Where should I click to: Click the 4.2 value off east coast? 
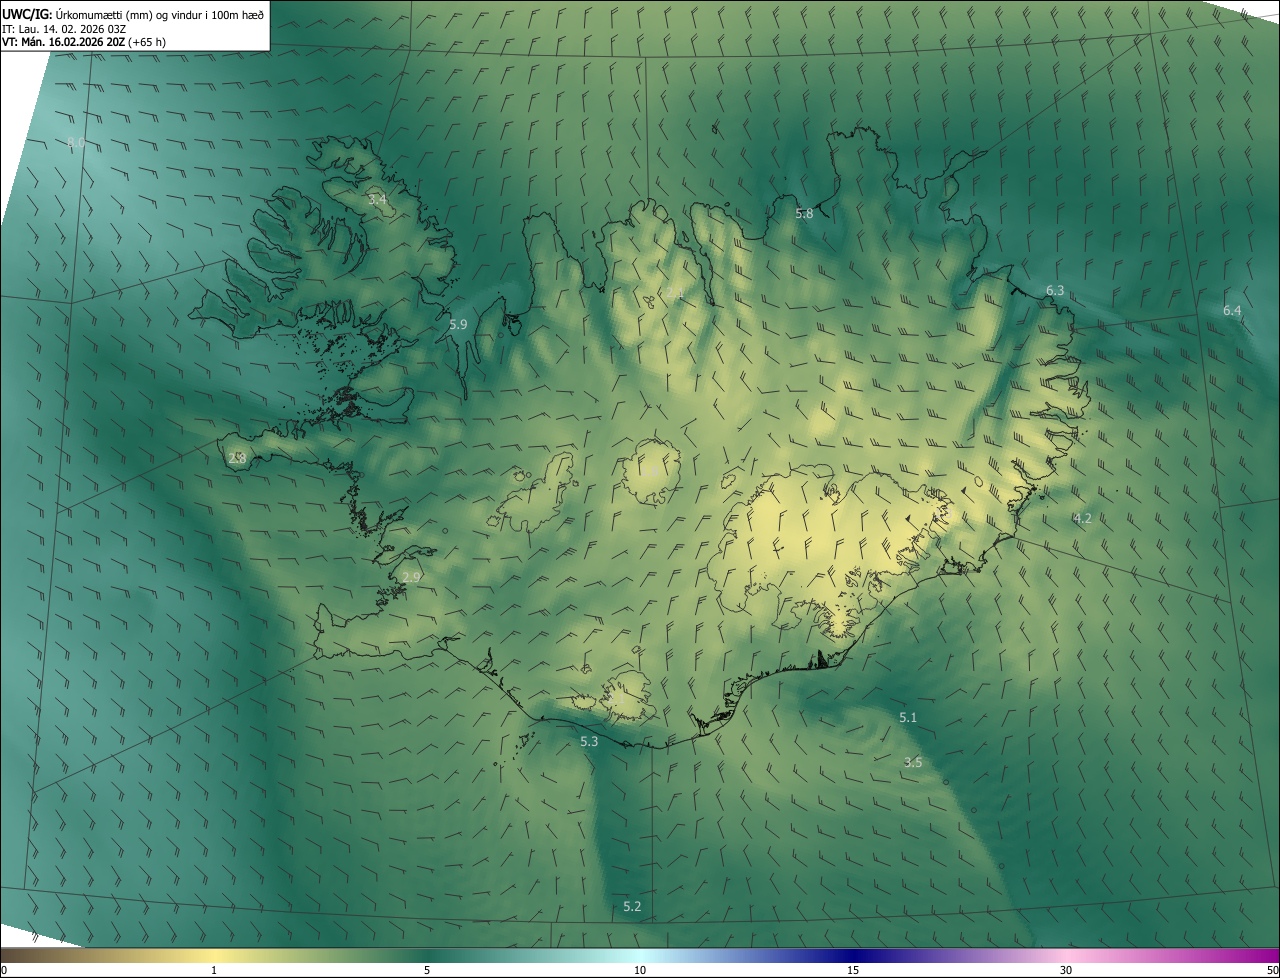coord(1082,518)
